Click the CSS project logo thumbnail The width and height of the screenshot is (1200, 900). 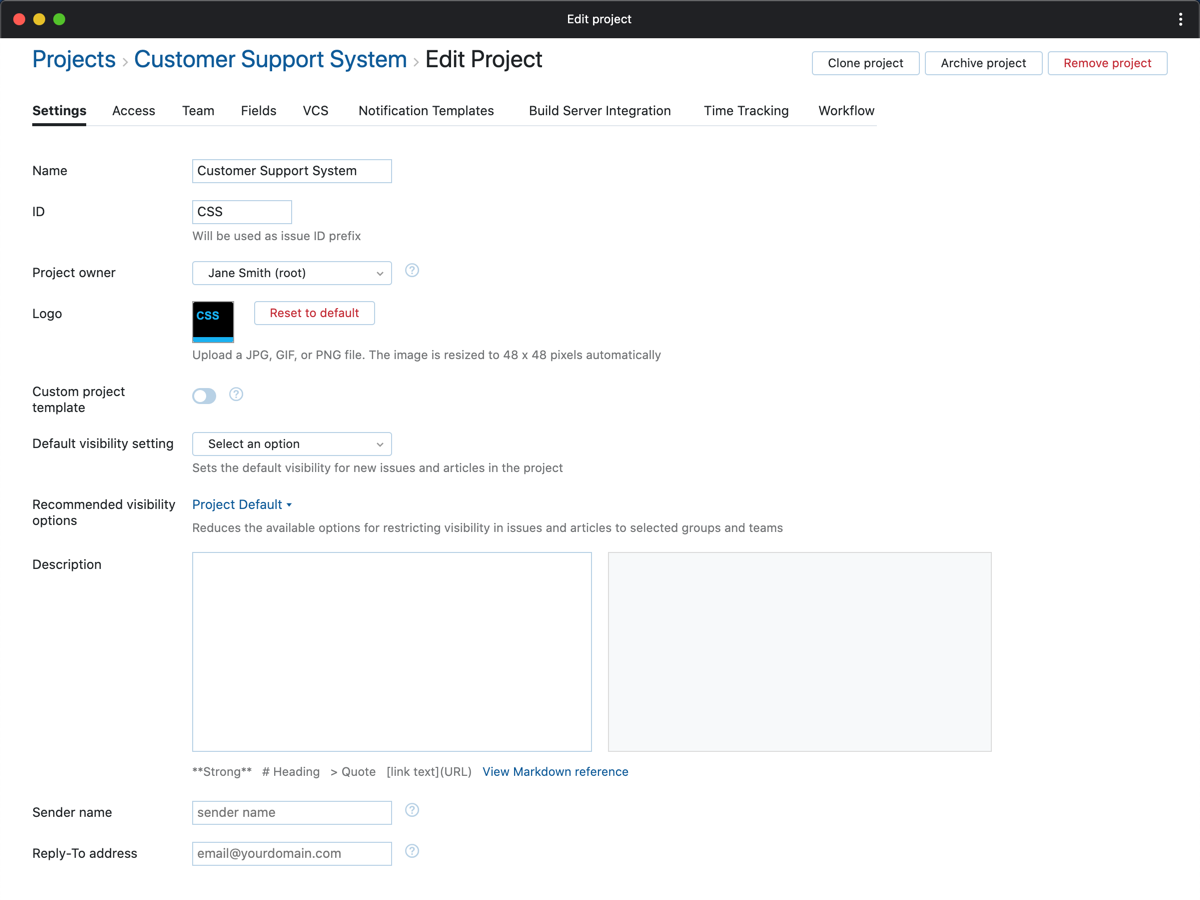[x=213, y=322]
